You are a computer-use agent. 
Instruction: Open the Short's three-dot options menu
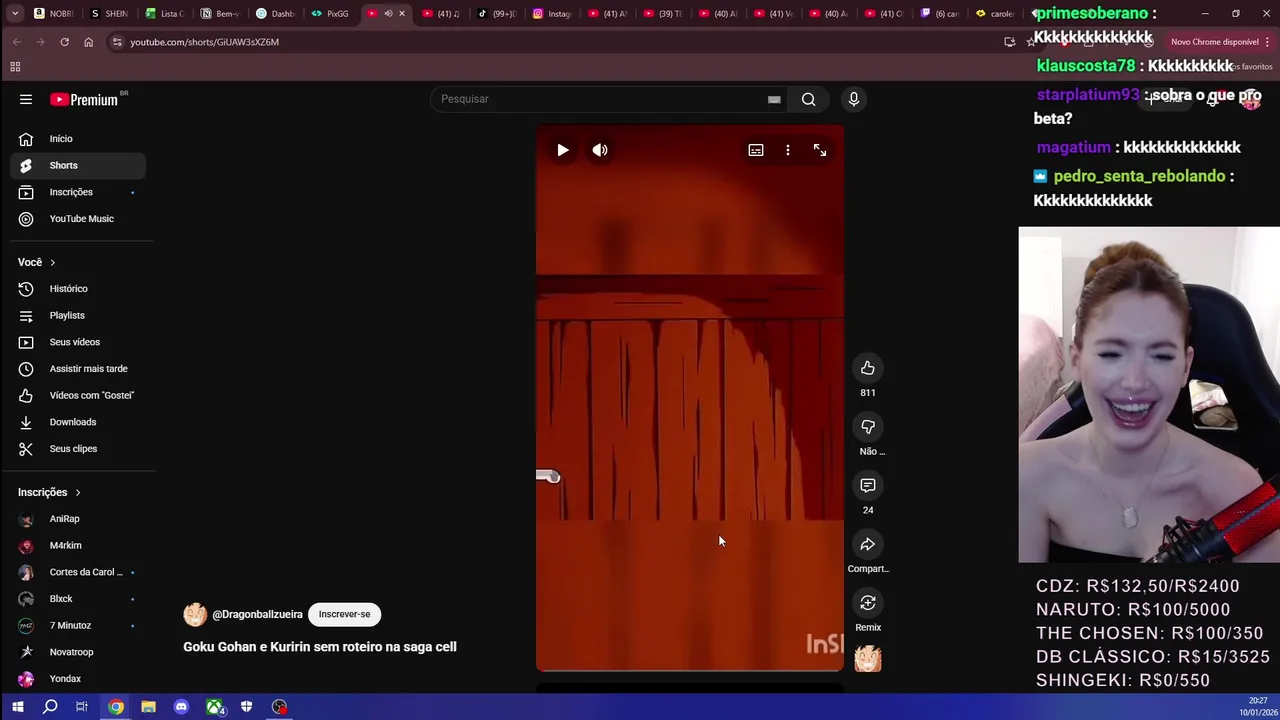(x=788, y=150)
